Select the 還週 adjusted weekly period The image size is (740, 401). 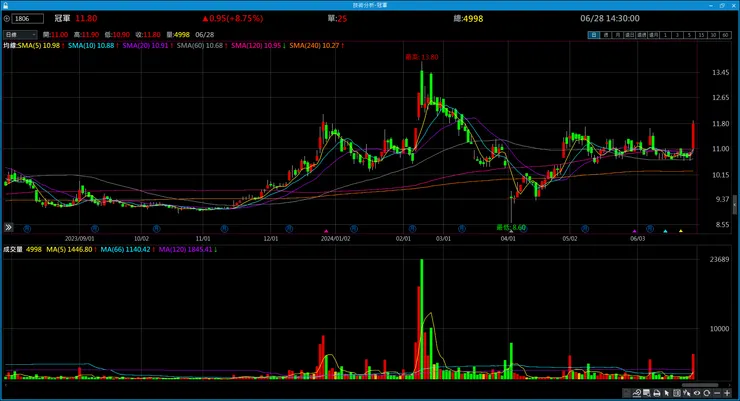point(642,35)
